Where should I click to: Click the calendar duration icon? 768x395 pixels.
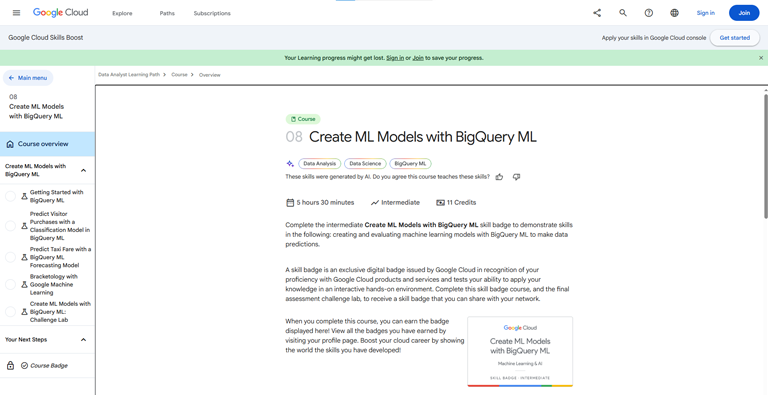click(x=289, y=202)
